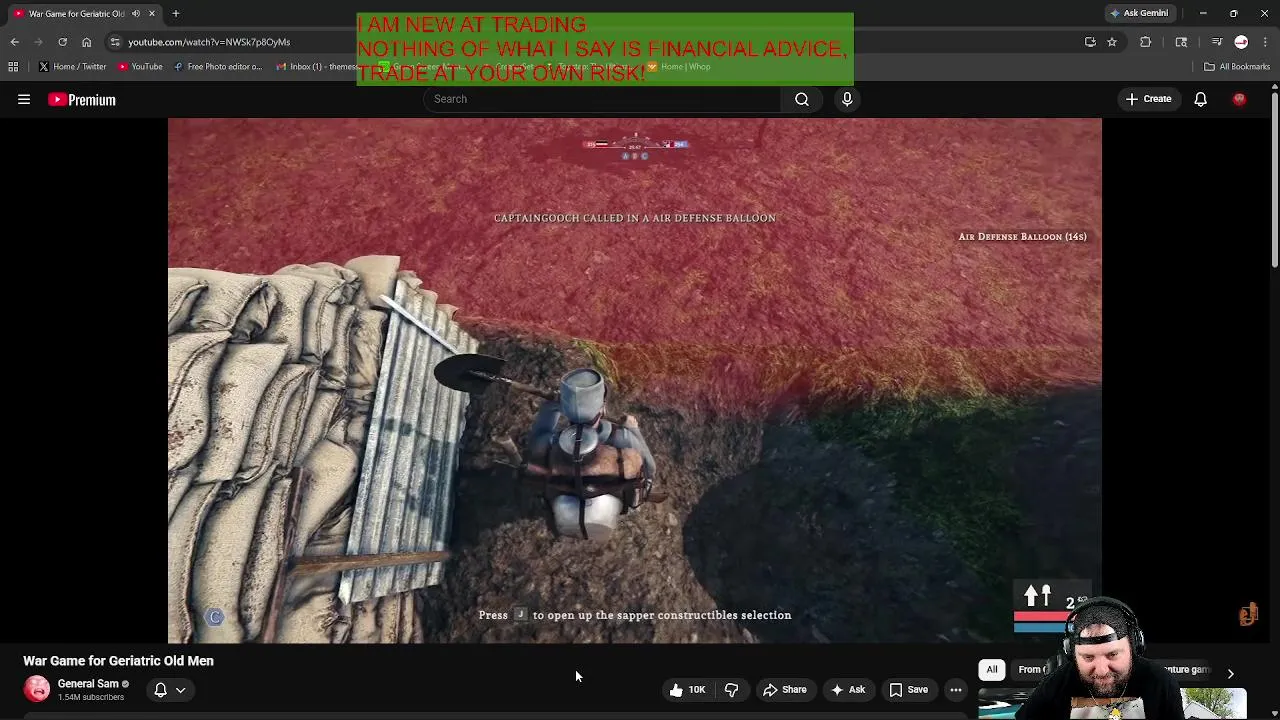This screenshot has width=1280, height=720.
Task: Open a new browser tab
Action: 175,13
